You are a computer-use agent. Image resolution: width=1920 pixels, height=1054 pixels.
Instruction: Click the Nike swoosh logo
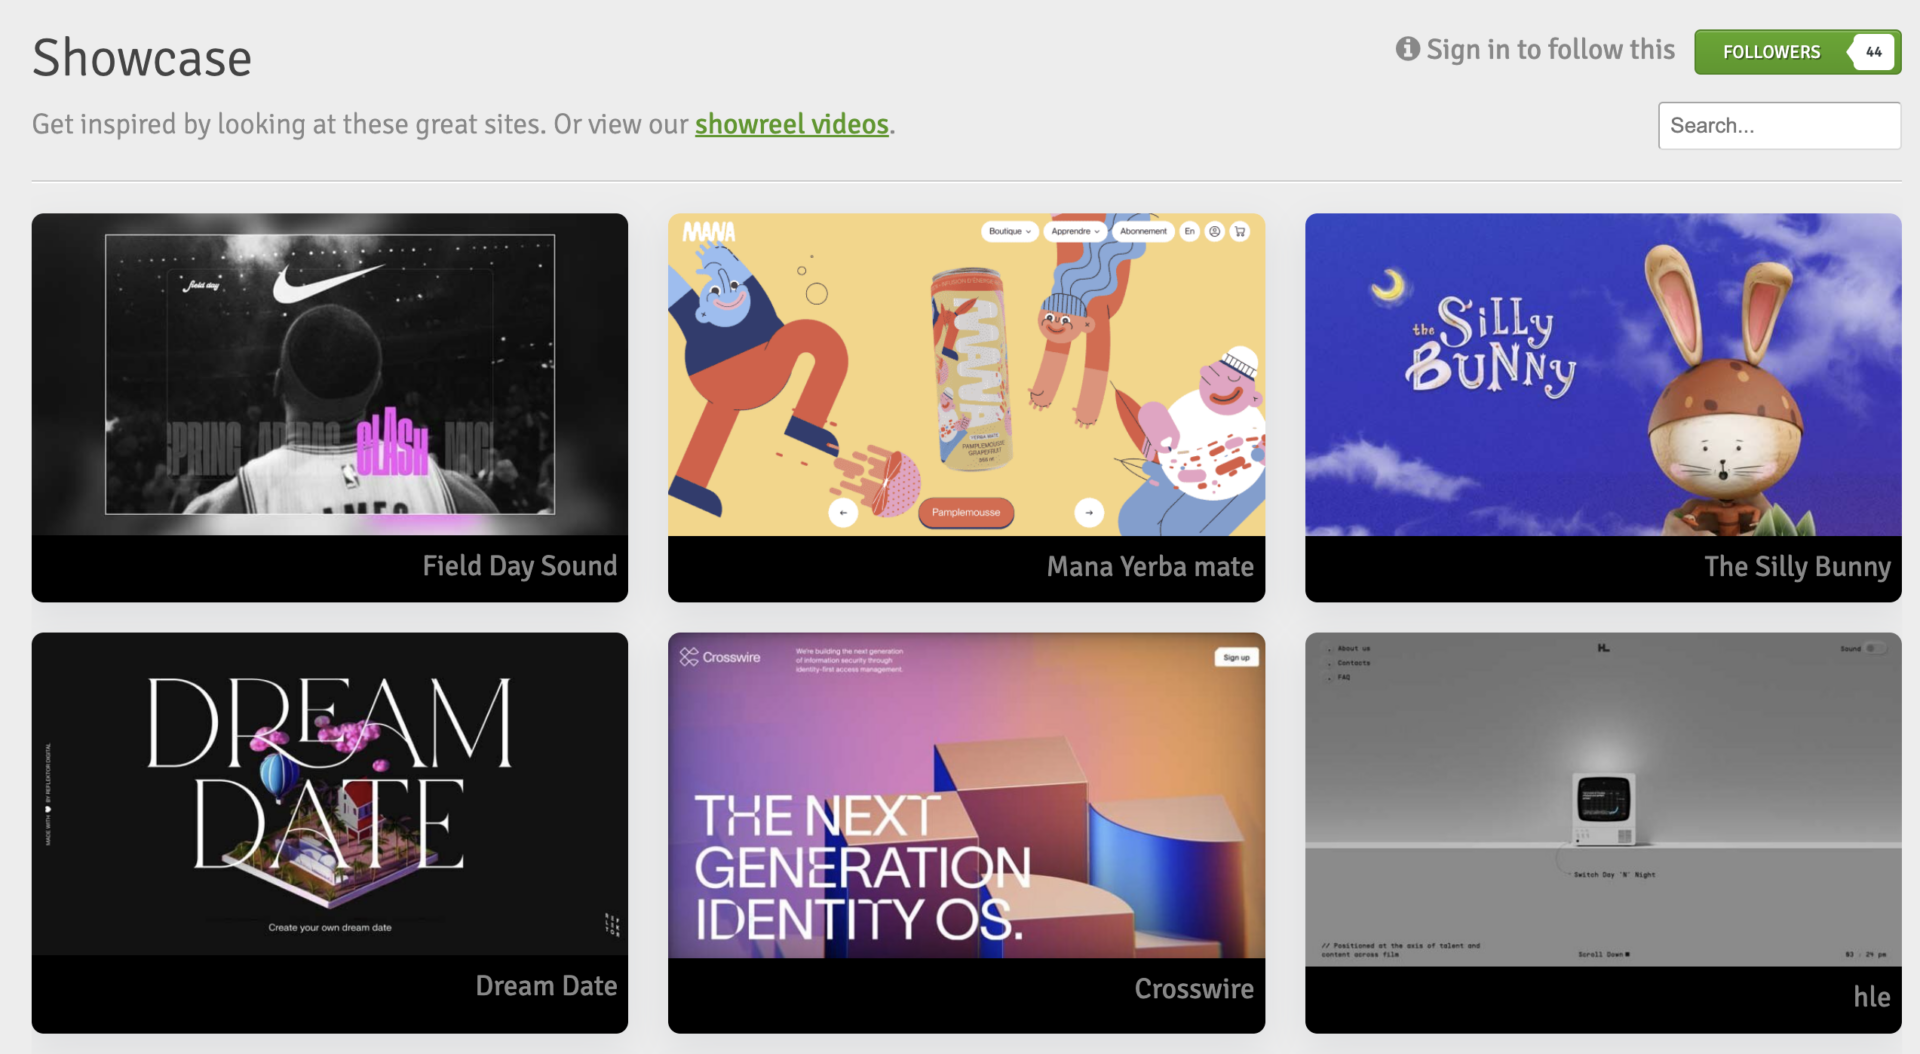pos(327,282)
